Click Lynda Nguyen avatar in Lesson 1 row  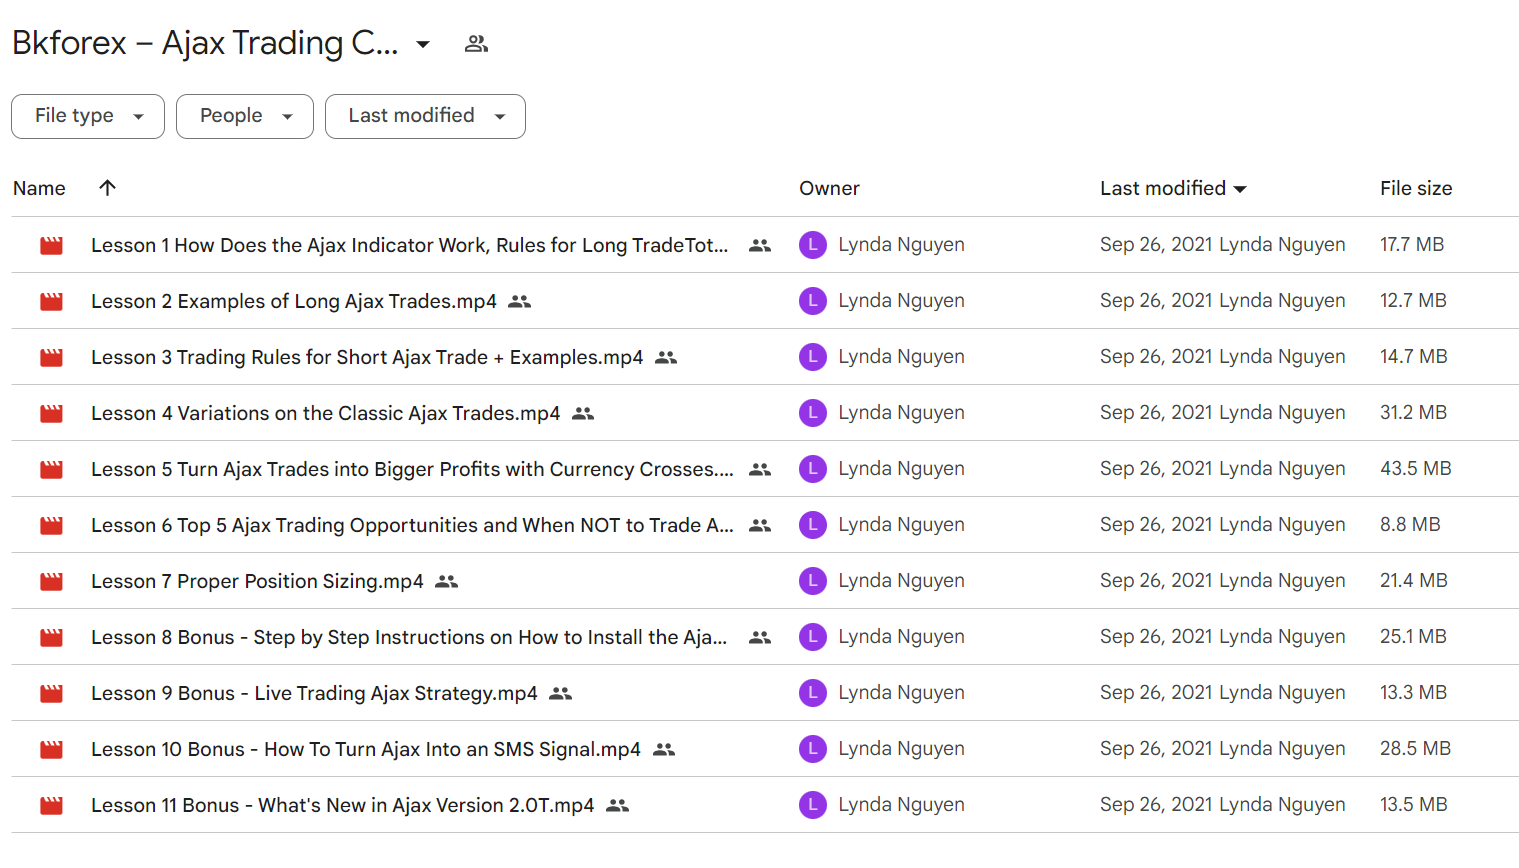(813, 245)
